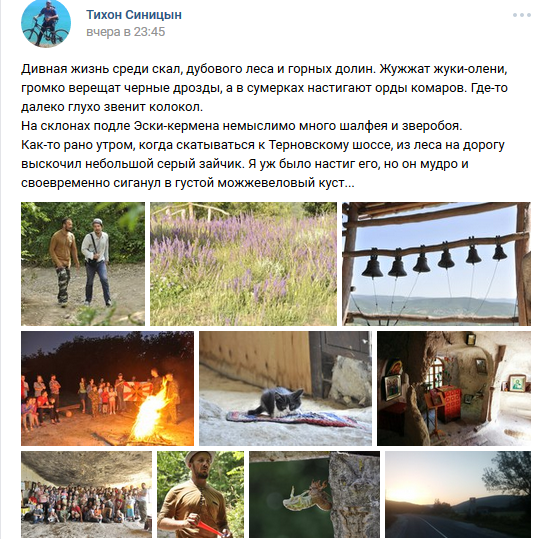Image resolution: width=542 pixels, height=539 pixels.
Task: Open the gray kitten on rug photo
Action: (x=286, y=388)
